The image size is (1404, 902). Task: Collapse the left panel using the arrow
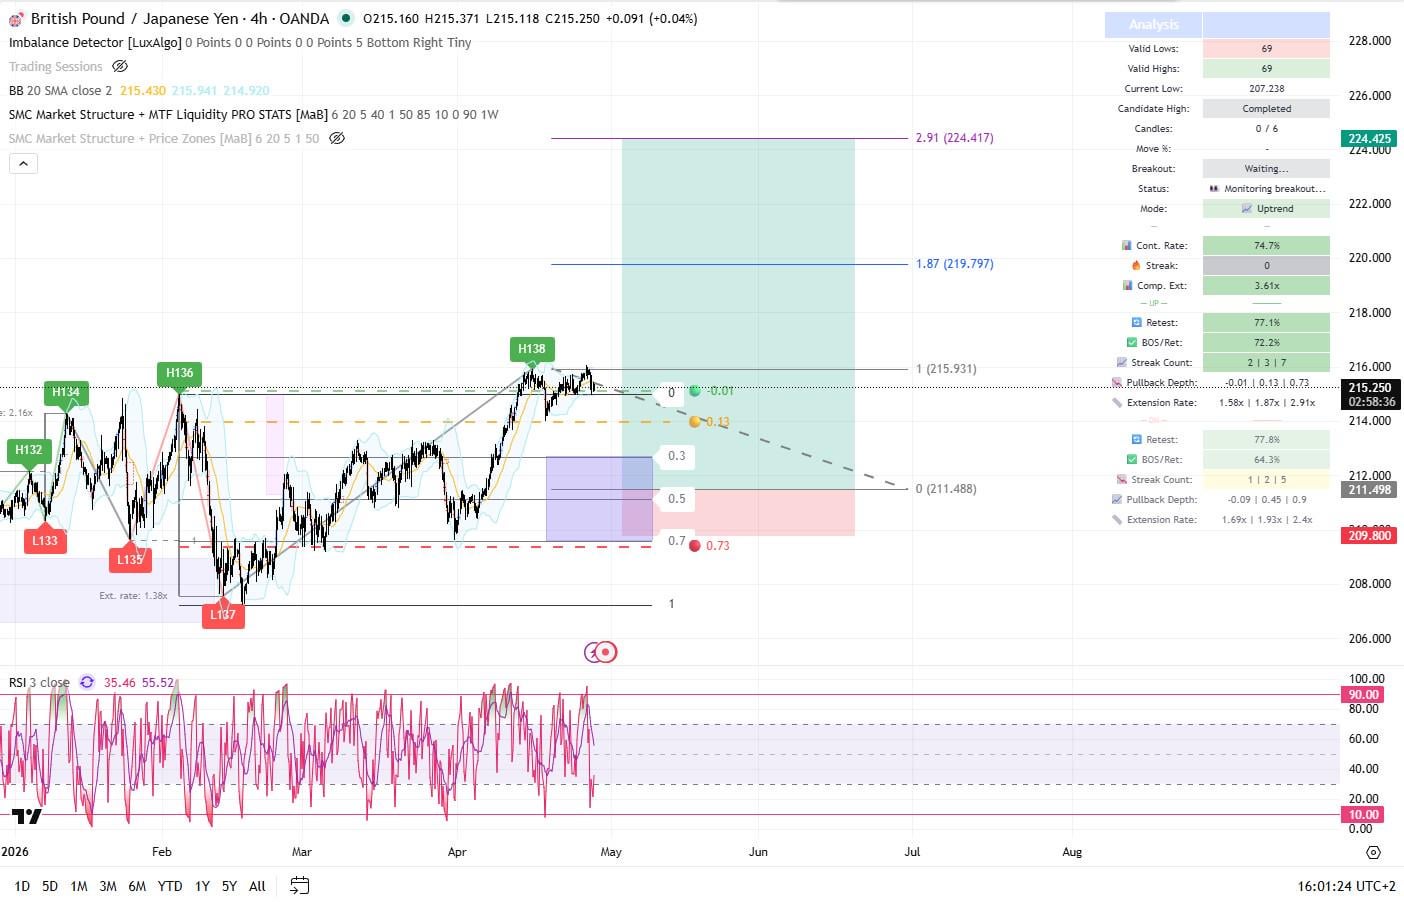coord(23,163)
